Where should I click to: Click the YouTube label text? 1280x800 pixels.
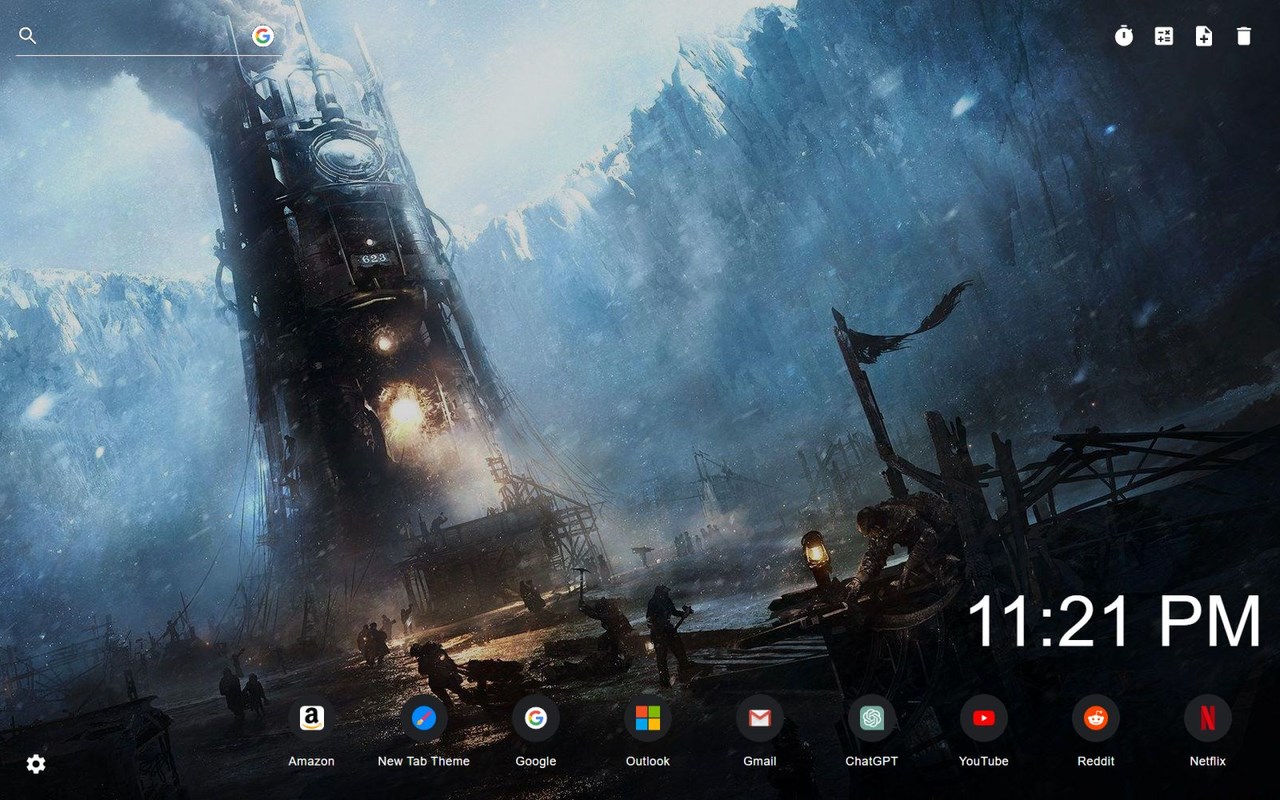(984, 761)
